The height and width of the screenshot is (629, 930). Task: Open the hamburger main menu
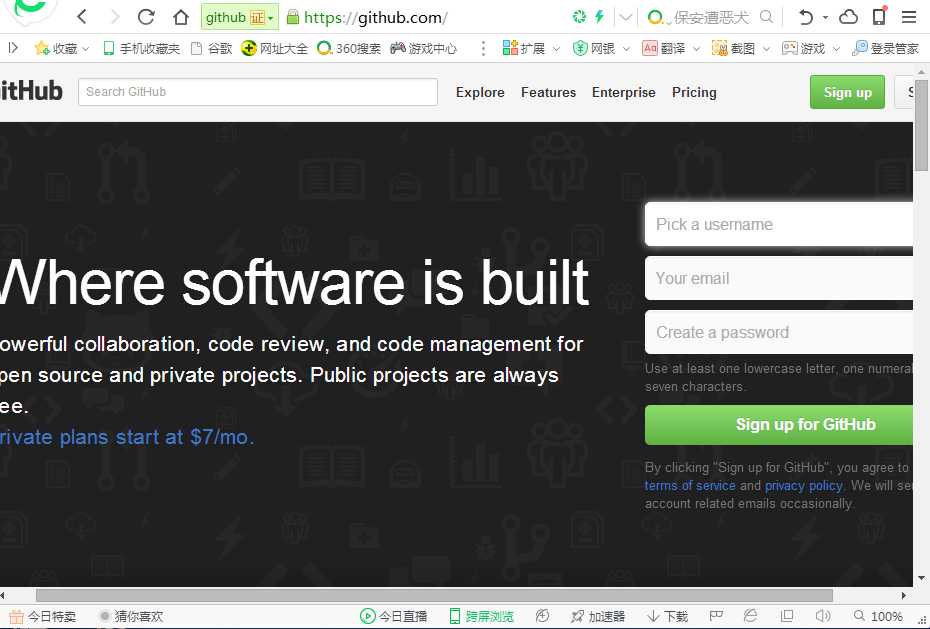tap(909, 17)
